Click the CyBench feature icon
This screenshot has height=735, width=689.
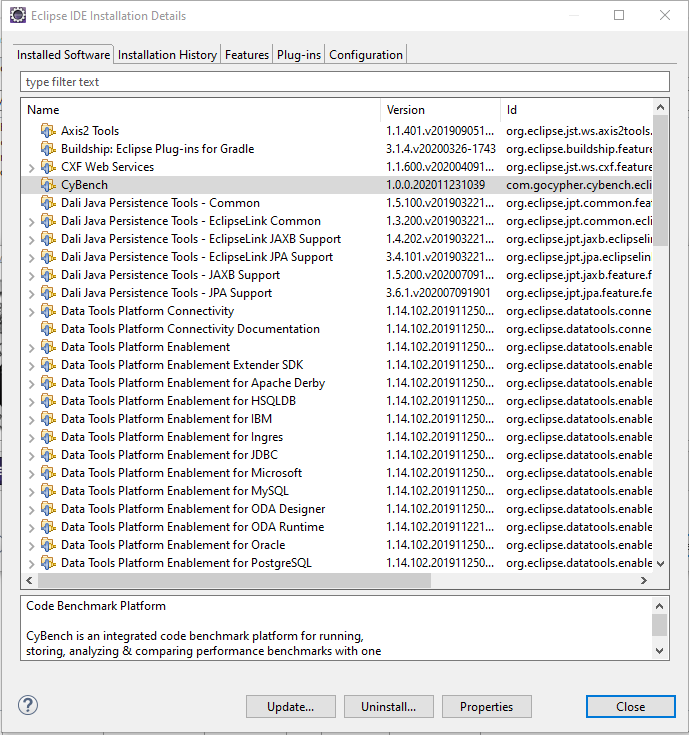[48, 185]
